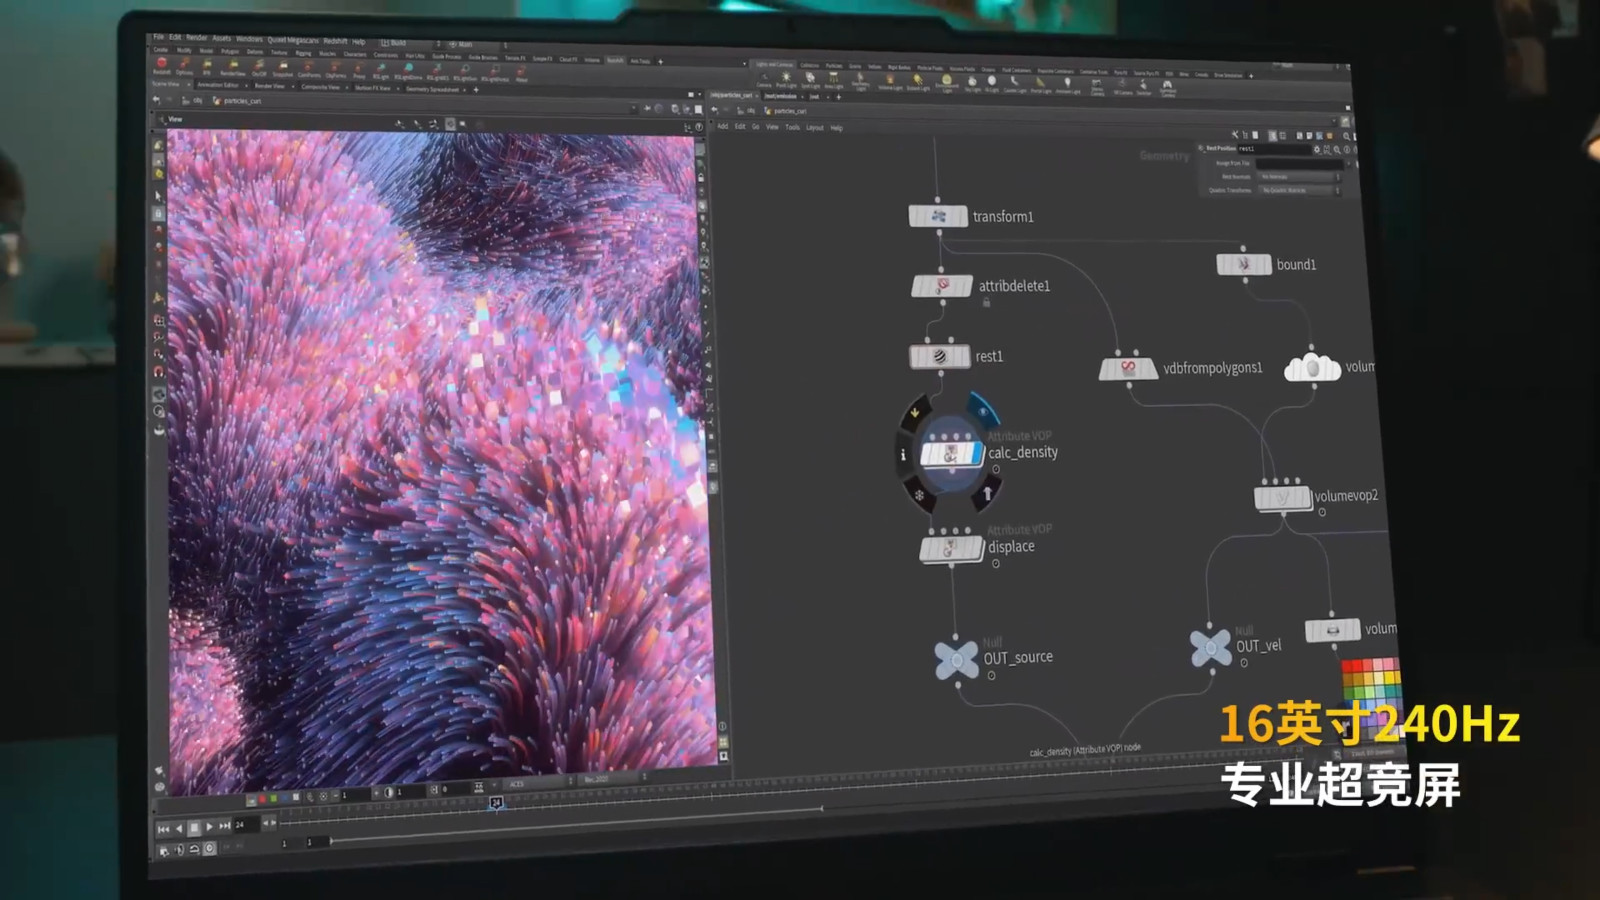Click the Gamepad Camera shelf tool

pyautogui.click(x=1167, y=89)
